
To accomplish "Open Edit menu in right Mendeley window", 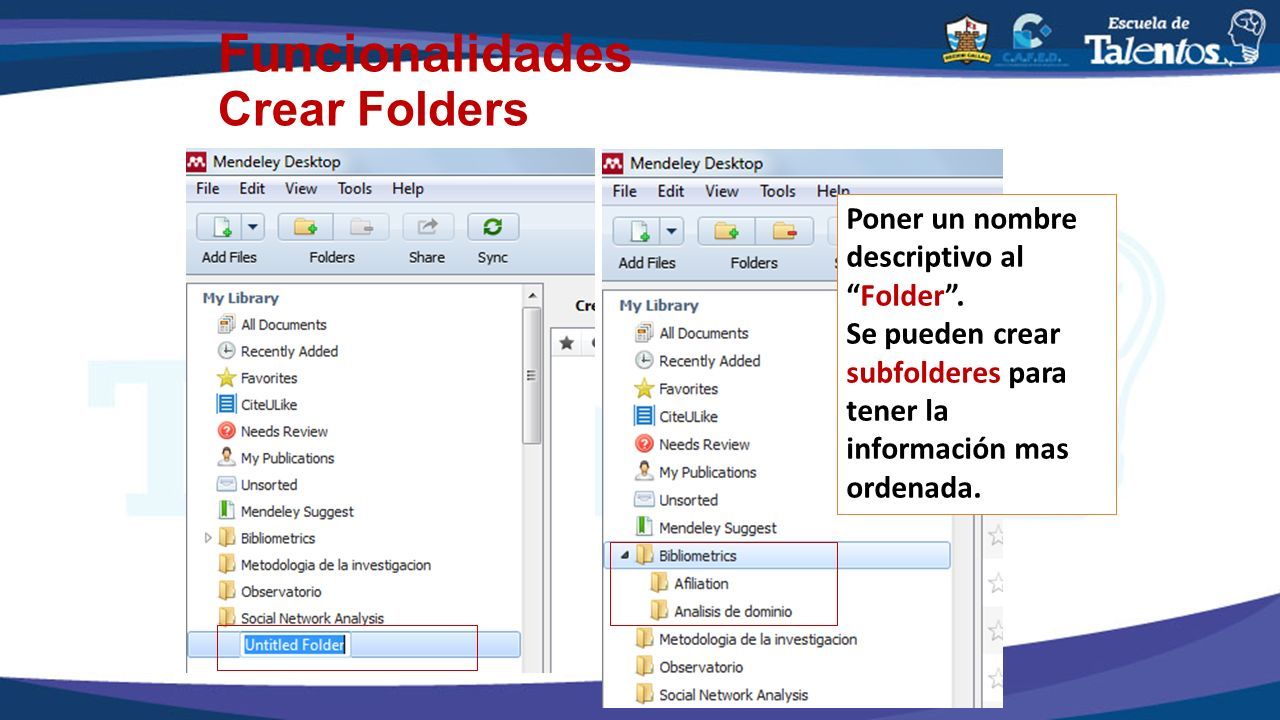I will [671, 191].
